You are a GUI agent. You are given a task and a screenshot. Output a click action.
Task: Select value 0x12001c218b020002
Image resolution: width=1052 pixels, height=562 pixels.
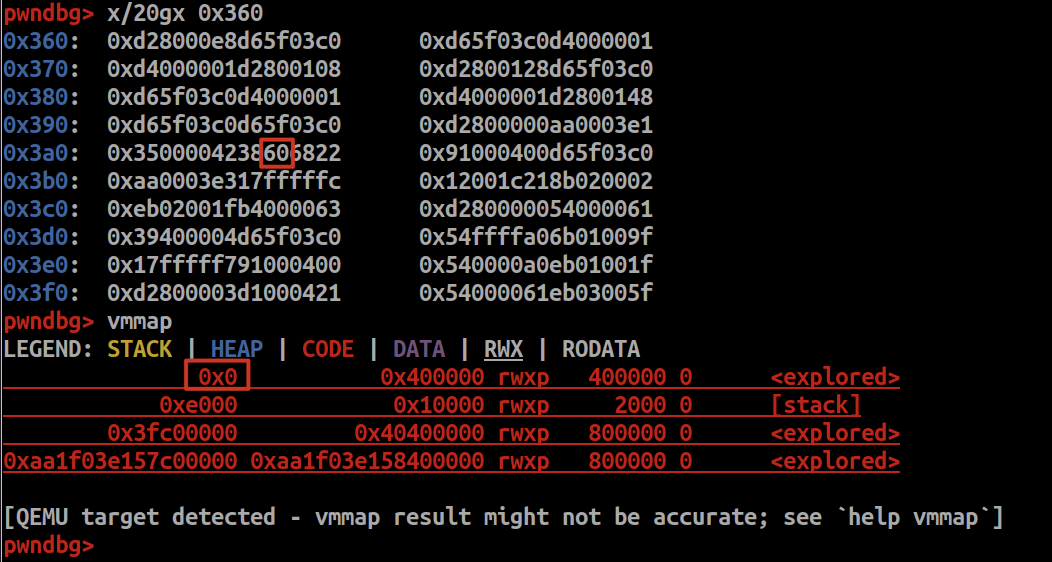(536, 182)
